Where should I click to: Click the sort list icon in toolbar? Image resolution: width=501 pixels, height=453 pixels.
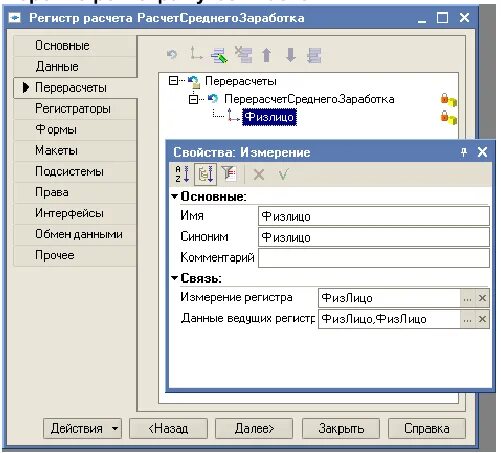[314, 55]
